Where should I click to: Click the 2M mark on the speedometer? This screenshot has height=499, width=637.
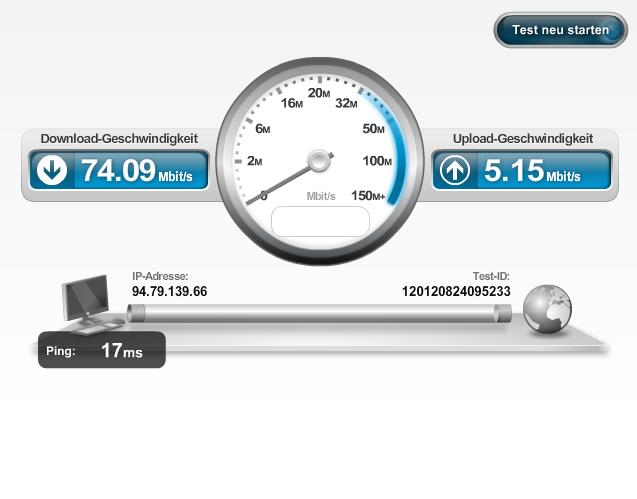point(255,161)
